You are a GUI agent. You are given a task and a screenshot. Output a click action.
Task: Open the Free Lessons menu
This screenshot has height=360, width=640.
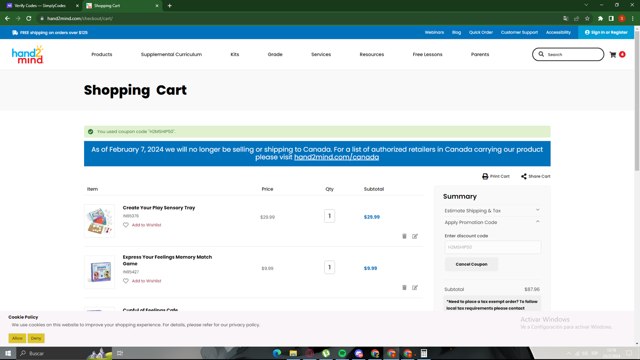(x=427, y=54)
